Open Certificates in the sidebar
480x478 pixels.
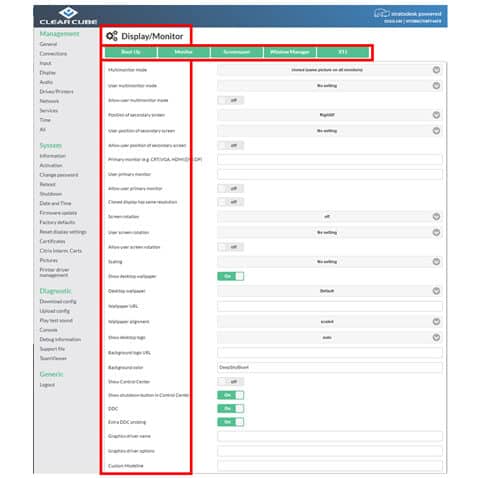click(x=53, y=241)
